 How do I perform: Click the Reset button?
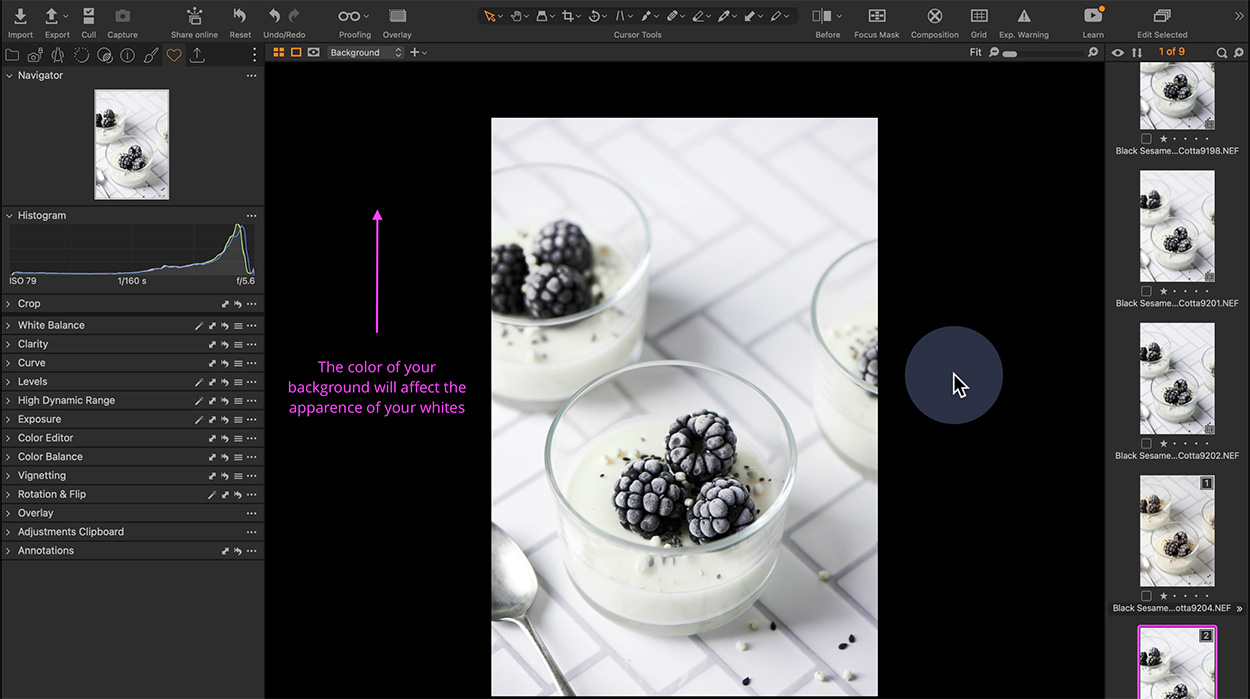[239, 15]
